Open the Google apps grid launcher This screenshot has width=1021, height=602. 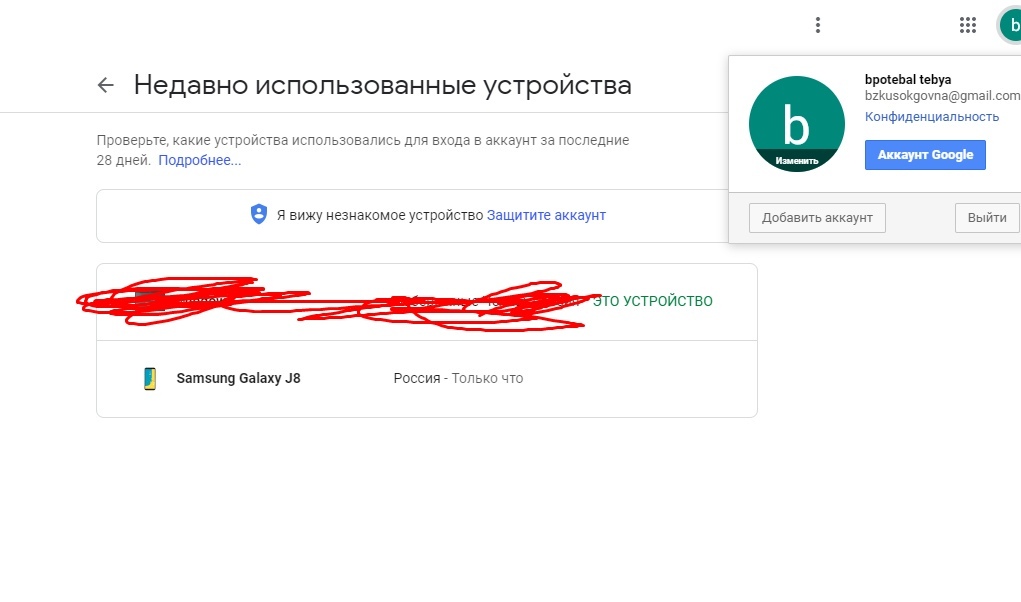968,25
